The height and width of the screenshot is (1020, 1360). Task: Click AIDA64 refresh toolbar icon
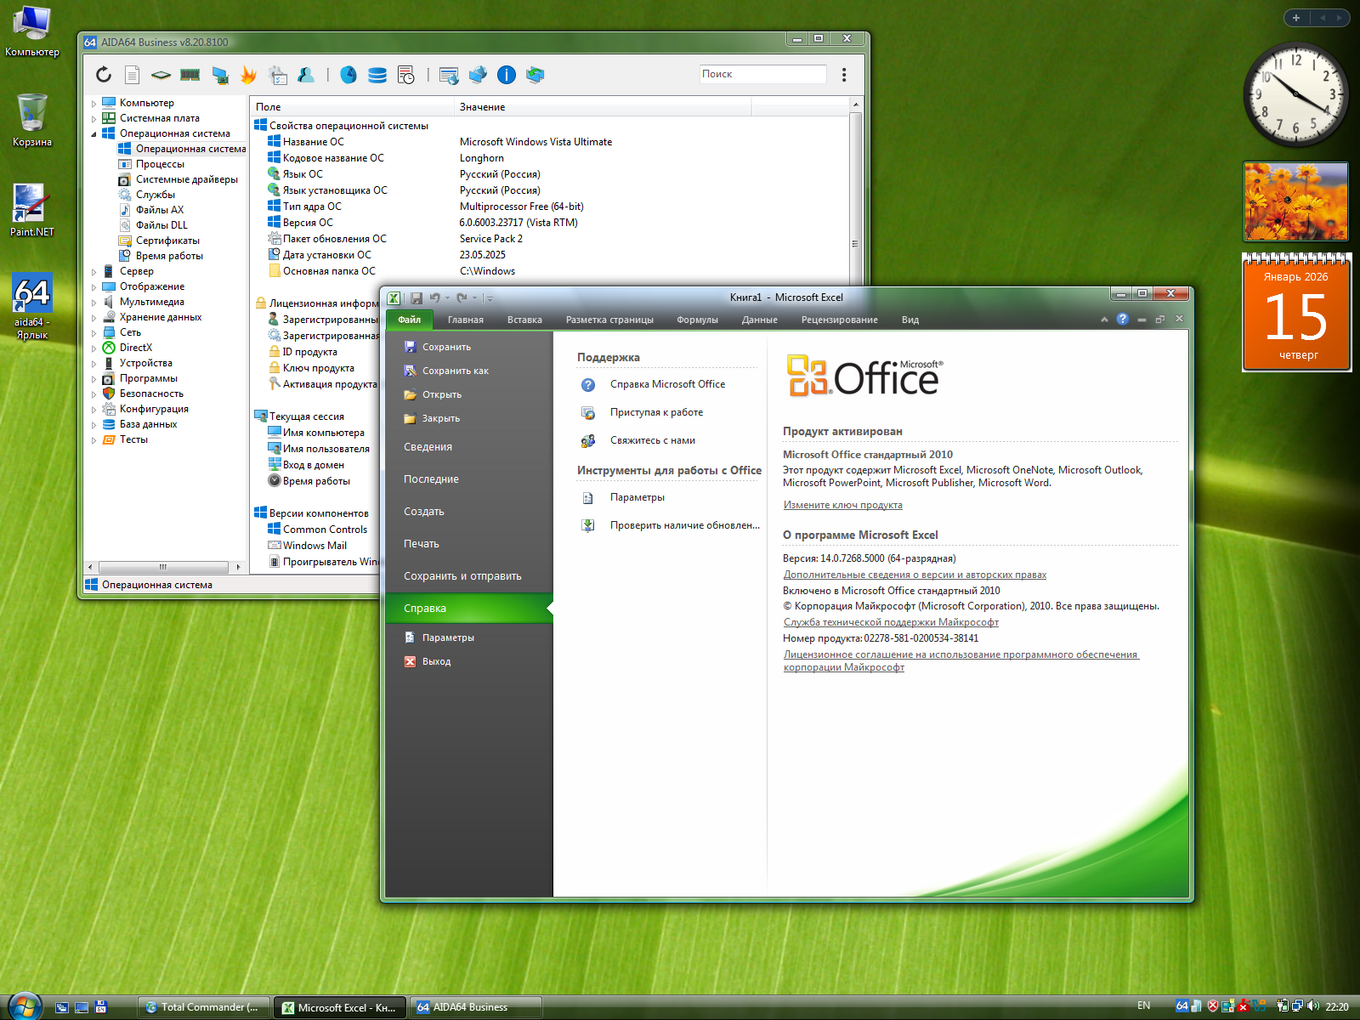click(104, 75)
